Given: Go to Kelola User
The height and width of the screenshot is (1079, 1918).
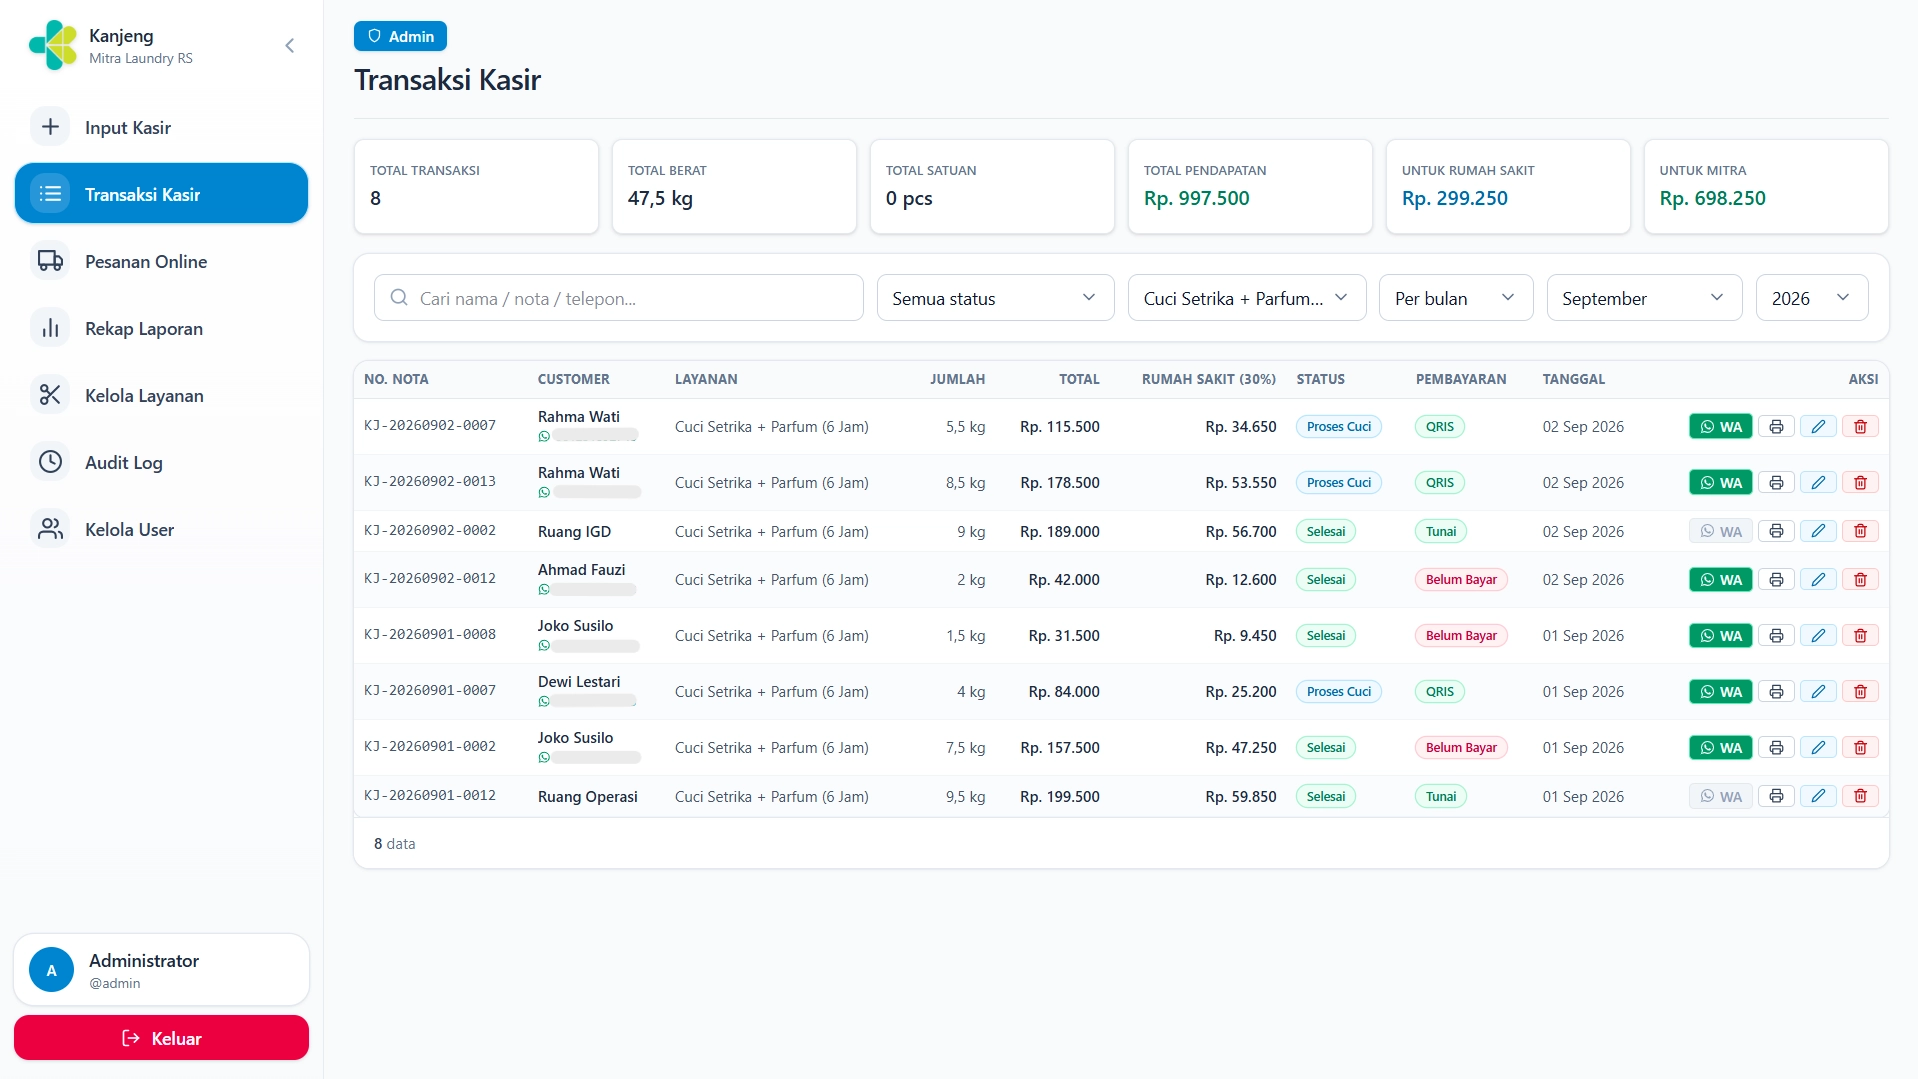Looking at the screenshot, I should [161, 529].
